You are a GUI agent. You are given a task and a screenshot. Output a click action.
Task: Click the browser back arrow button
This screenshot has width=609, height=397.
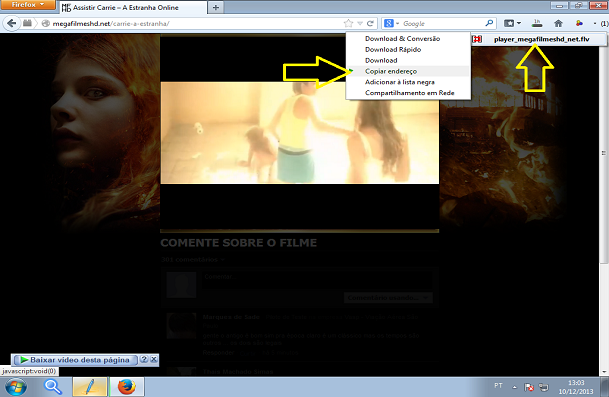pyautogui.click(x=12, y=23)
